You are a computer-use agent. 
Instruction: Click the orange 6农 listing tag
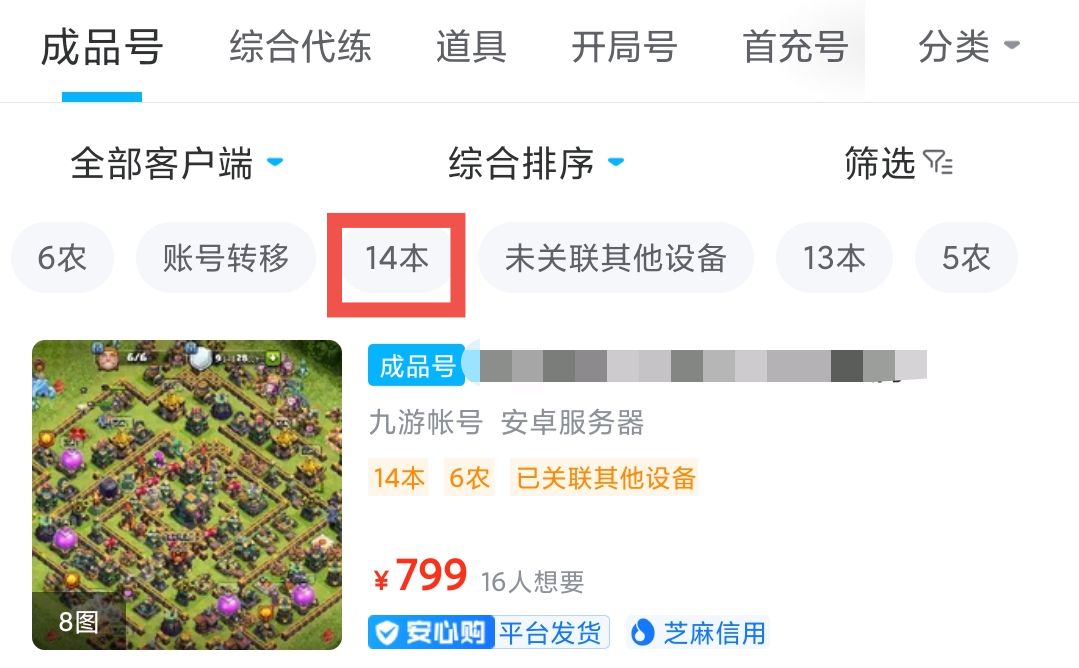point(469,477)
